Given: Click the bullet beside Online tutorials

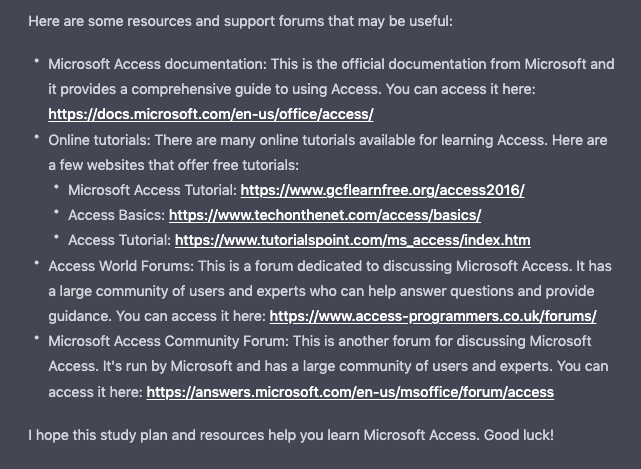Looking at the screenshot, I should (37, 137).
